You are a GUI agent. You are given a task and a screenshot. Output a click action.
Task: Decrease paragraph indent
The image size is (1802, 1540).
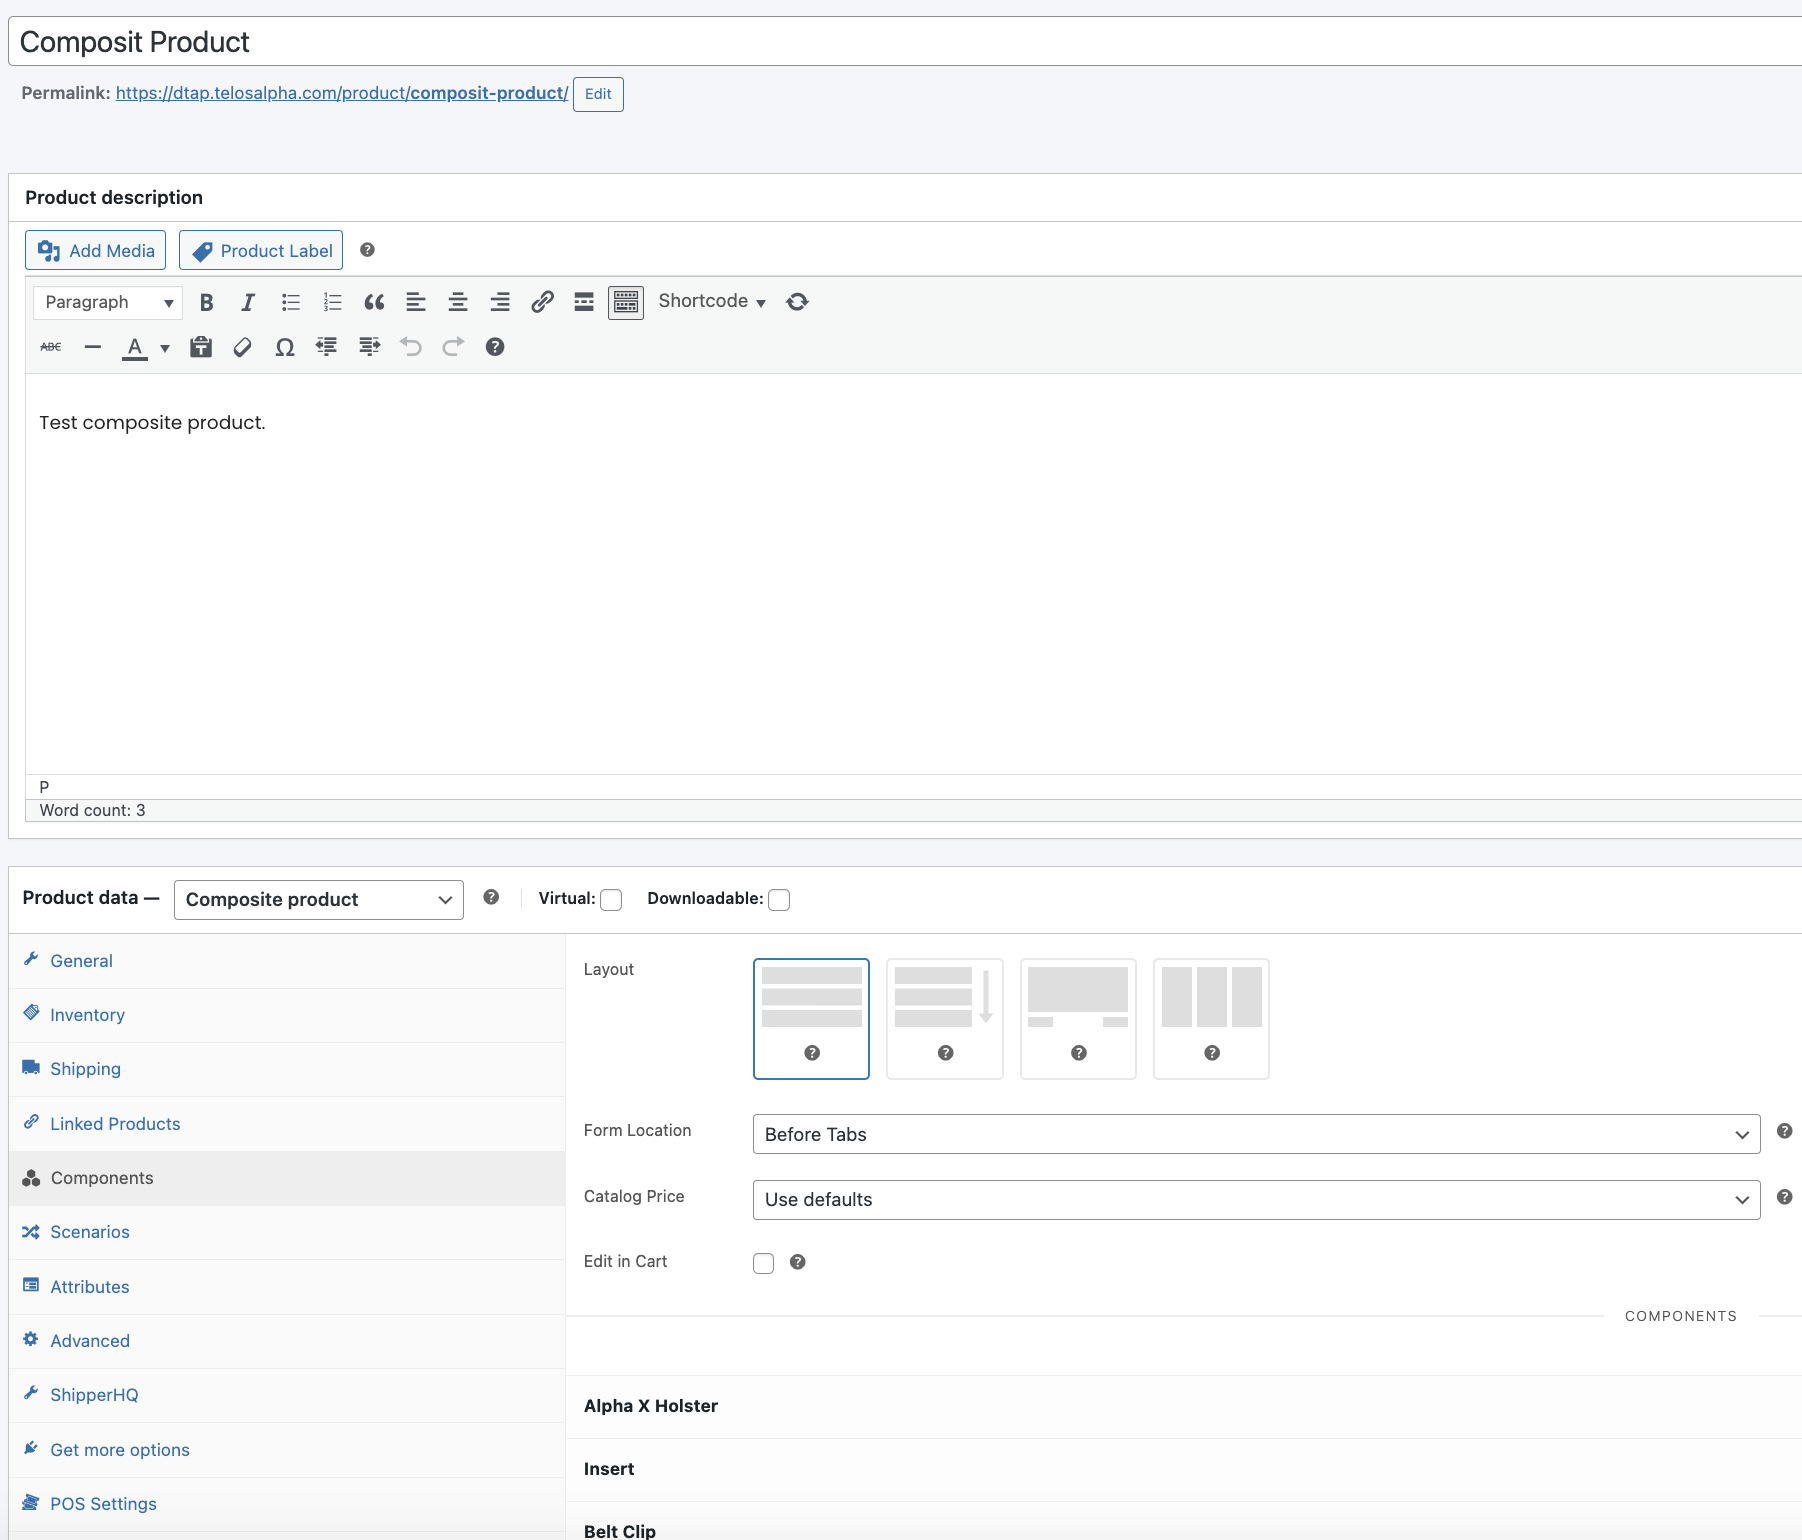click(x=327, y=347)
